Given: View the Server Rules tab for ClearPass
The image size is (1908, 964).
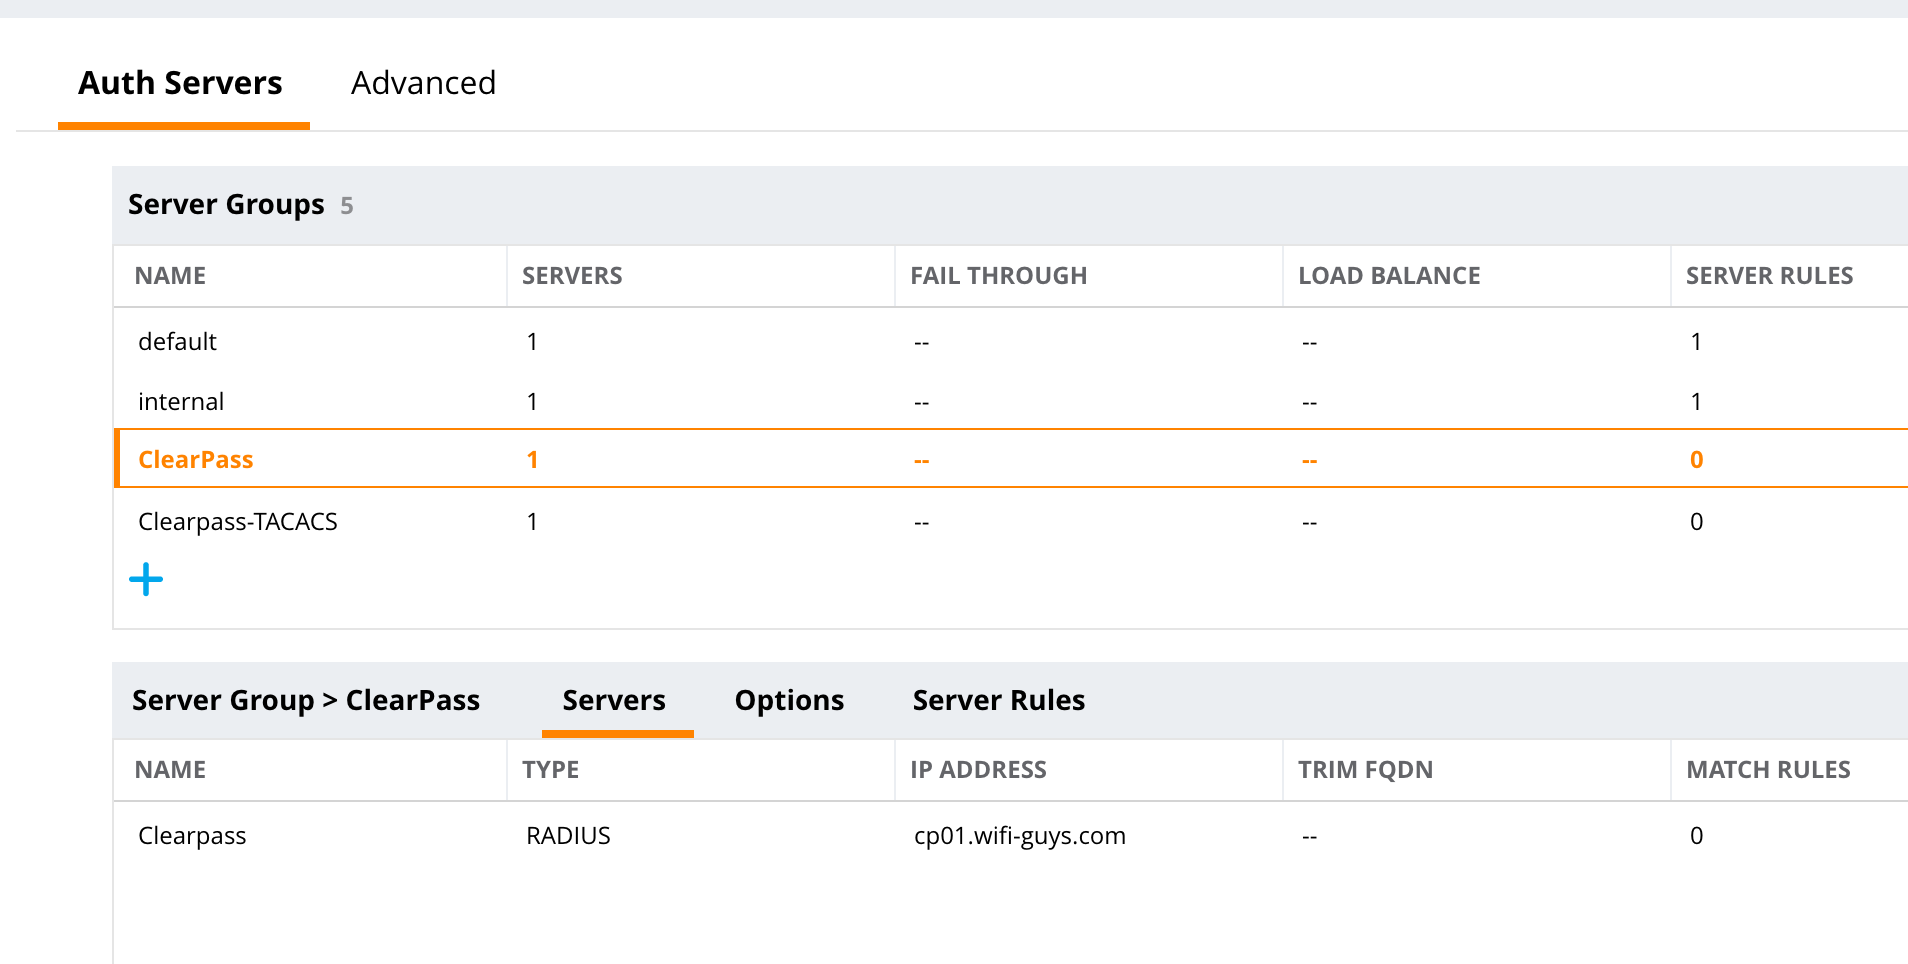Looking at the screenshot, I should click(997, 700).
